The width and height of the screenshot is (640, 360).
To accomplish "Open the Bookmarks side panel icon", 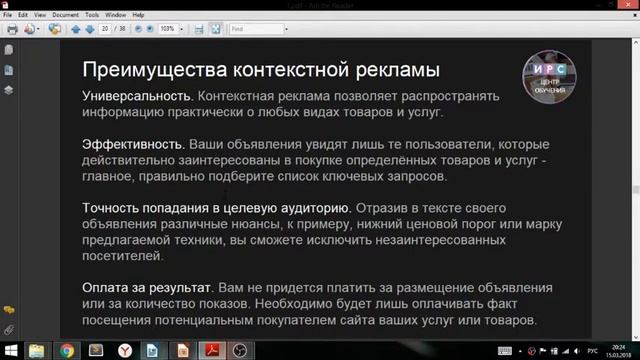I will tap(9, 70).
